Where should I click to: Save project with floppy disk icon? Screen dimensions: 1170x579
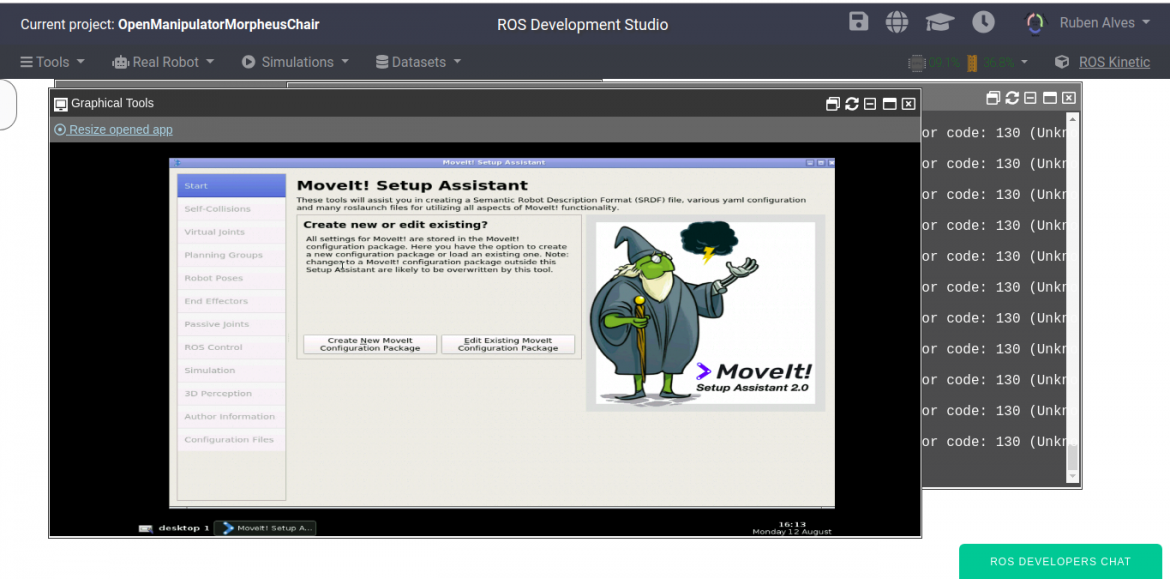[x=859, y=22]
